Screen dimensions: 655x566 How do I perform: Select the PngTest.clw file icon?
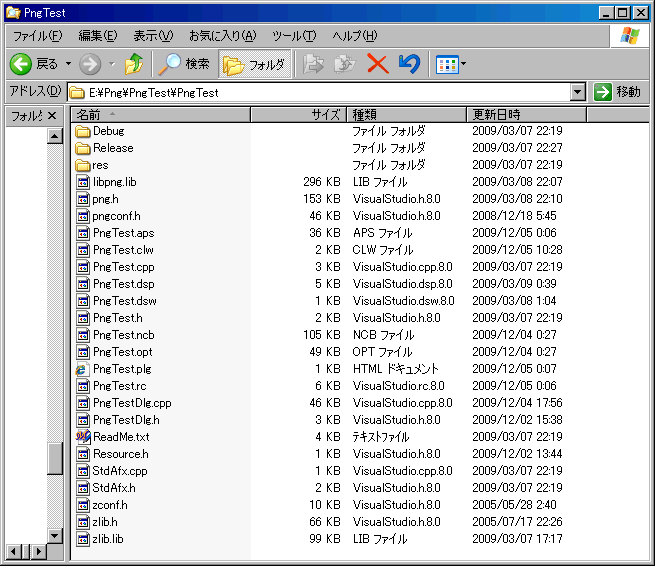(83, 250)
